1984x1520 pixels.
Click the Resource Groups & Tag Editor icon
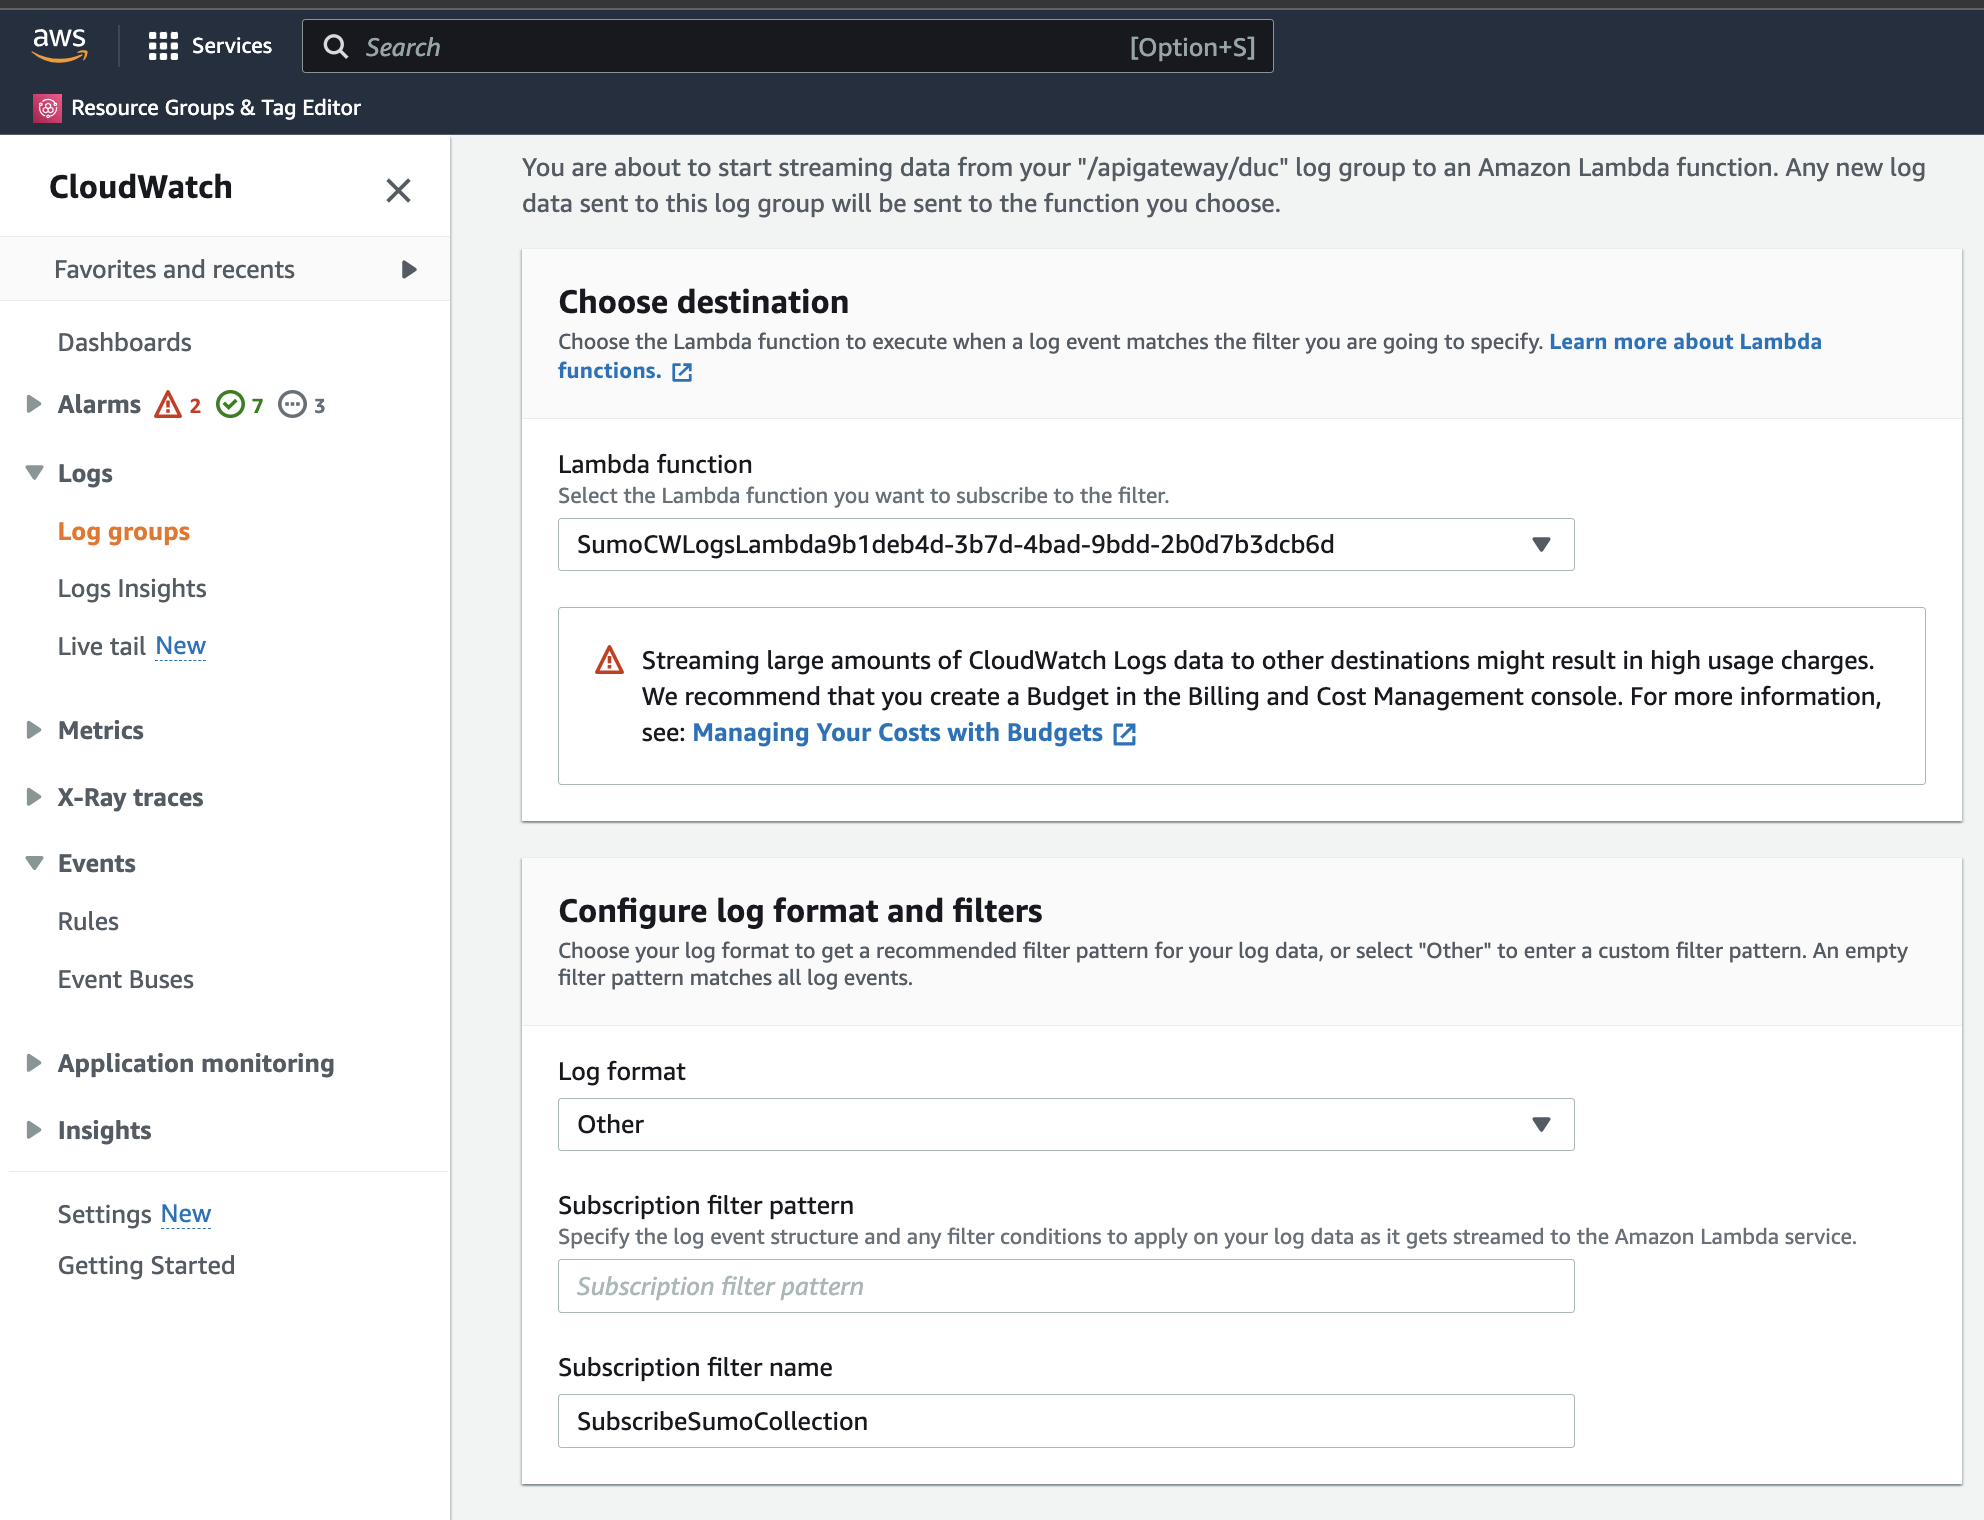[47, 107]
